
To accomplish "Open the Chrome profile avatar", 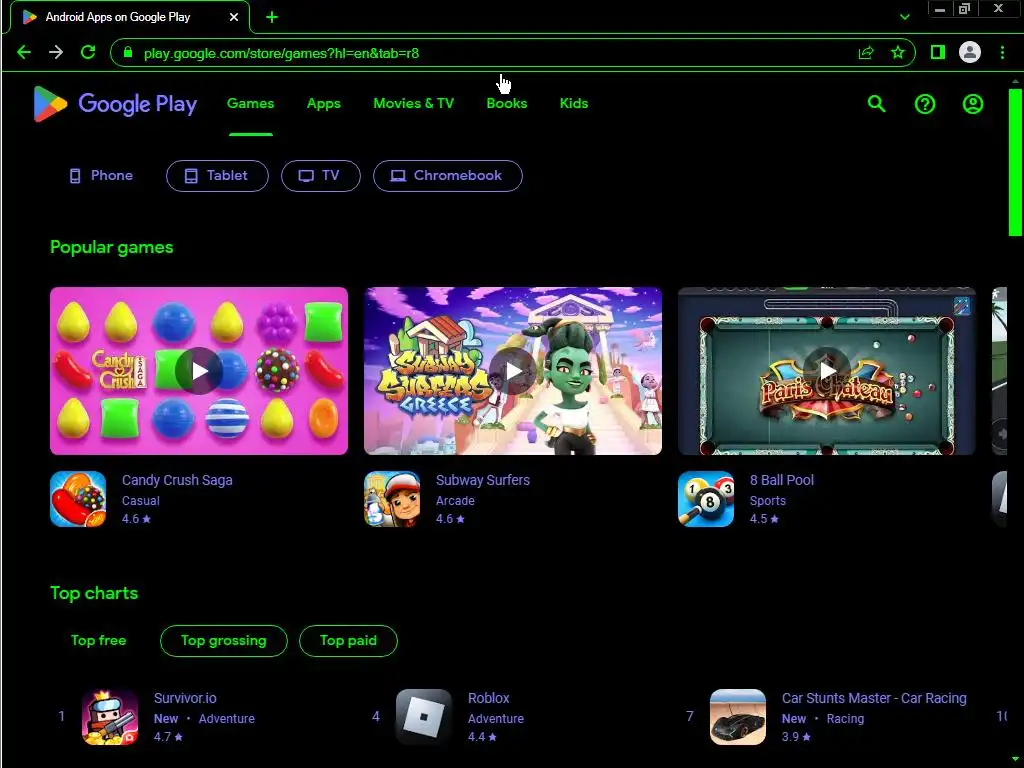I will (x=970, y=52).
